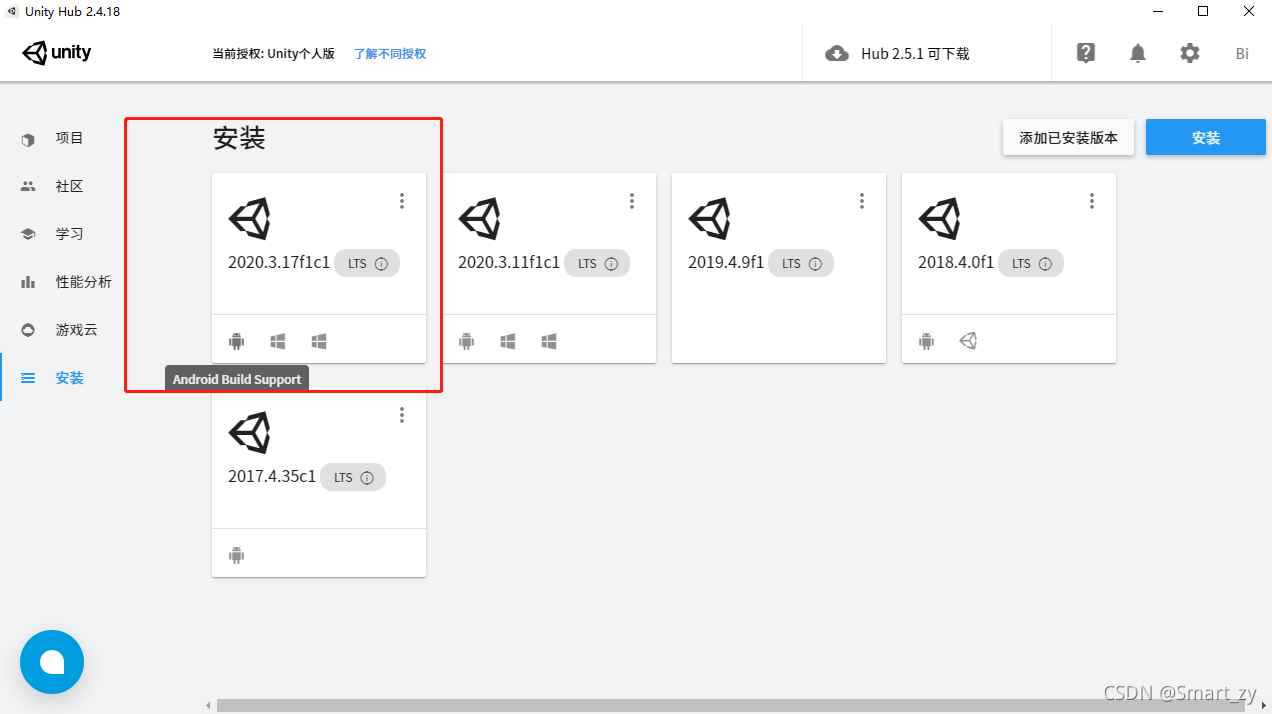Click the Unity icon on the 2019.4.9f1 card

[710, 218]
